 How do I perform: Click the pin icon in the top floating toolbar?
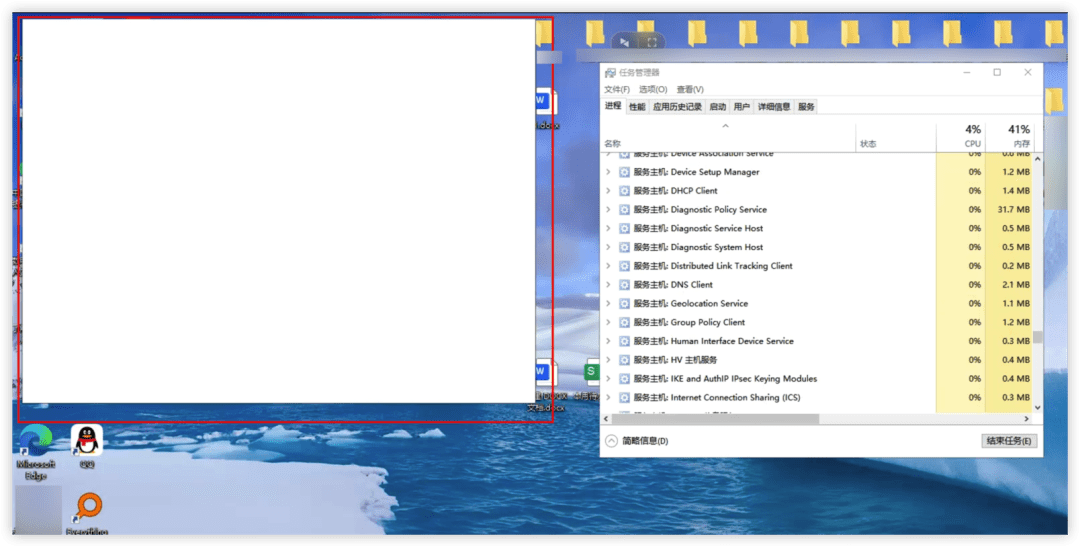pos(624,42)
